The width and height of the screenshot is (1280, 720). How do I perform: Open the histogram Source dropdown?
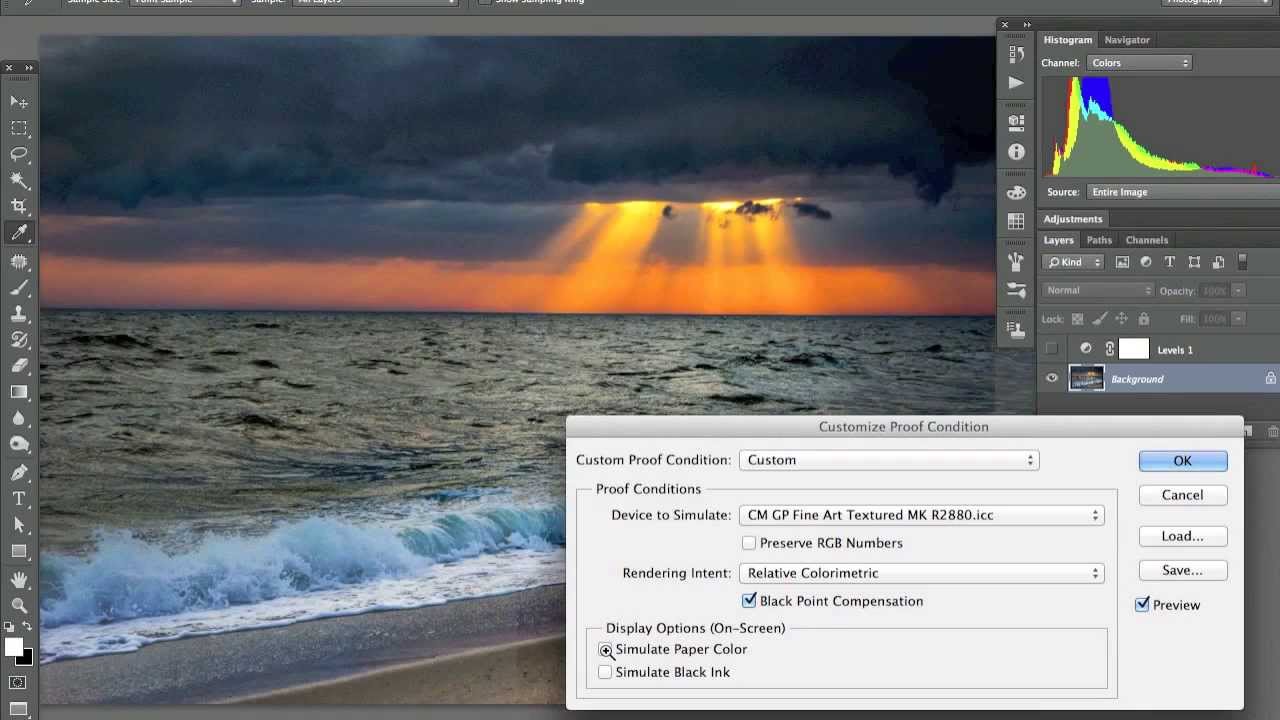click(x=1182, y=192)
